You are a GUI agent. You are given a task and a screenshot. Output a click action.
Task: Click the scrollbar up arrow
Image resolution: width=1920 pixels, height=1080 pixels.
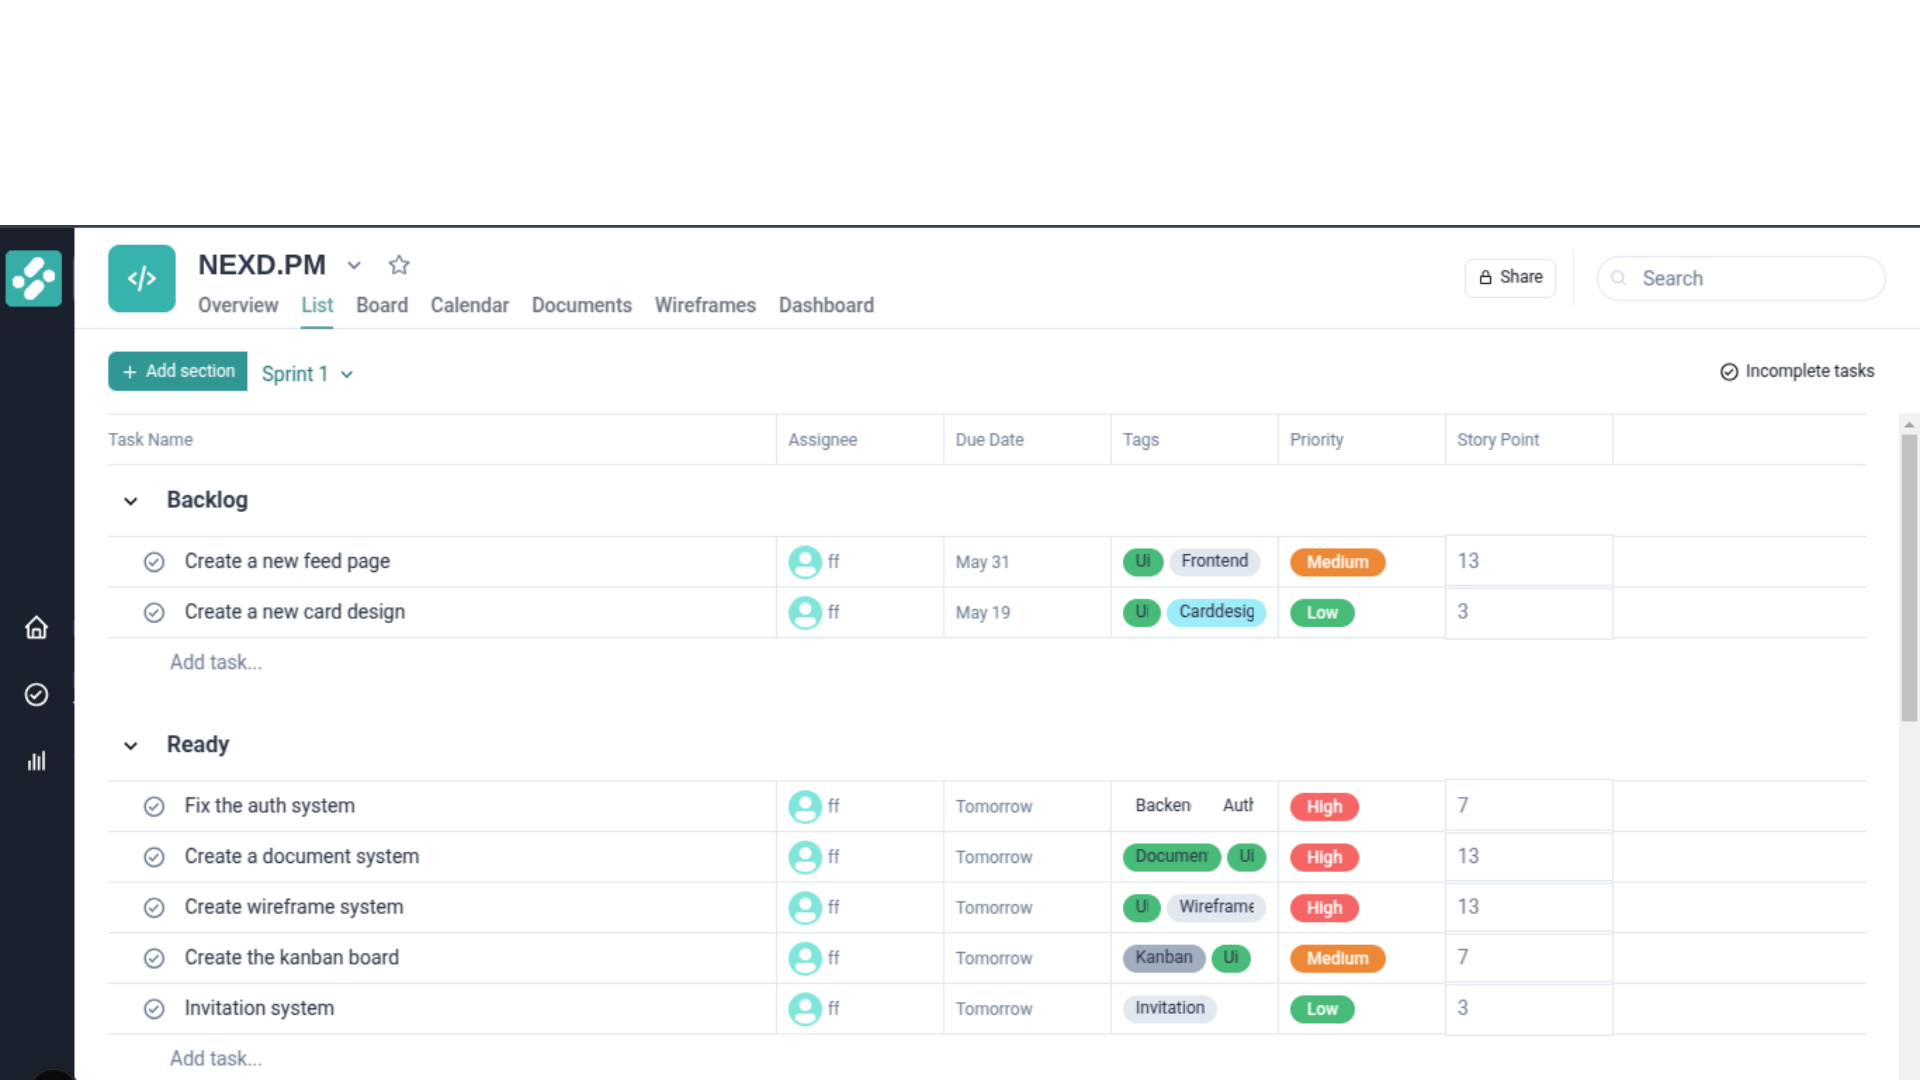[1909, 425]
